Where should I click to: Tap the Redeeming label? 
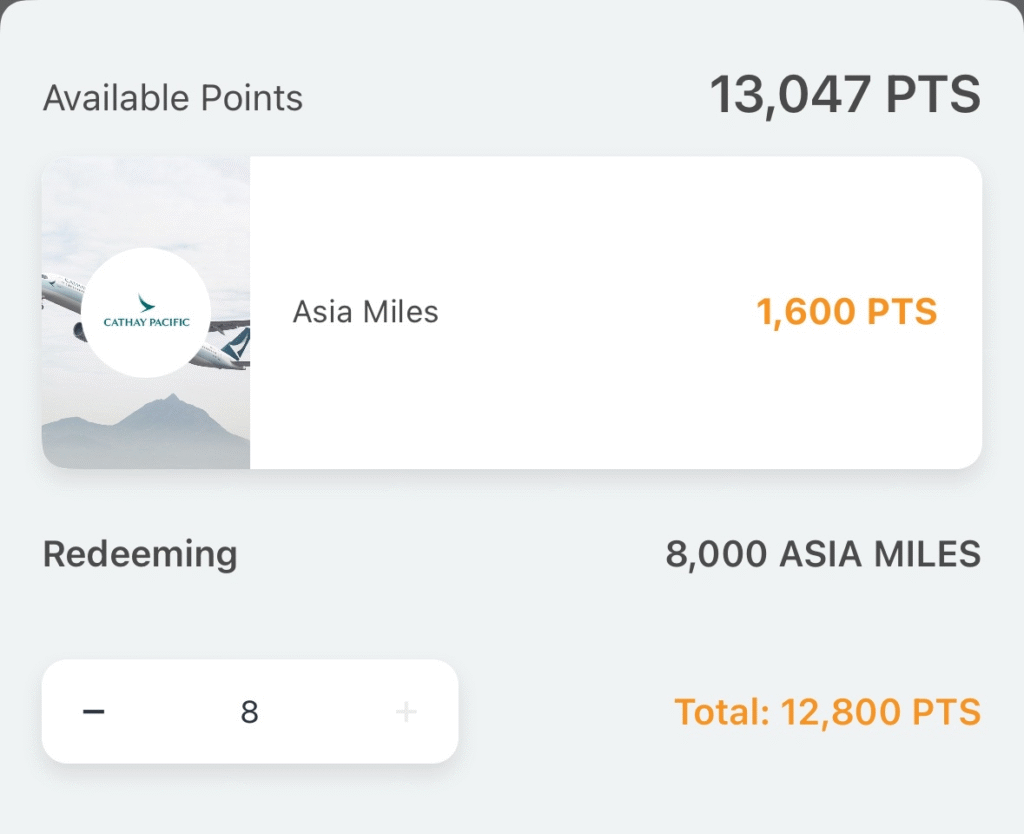(140, 553)
